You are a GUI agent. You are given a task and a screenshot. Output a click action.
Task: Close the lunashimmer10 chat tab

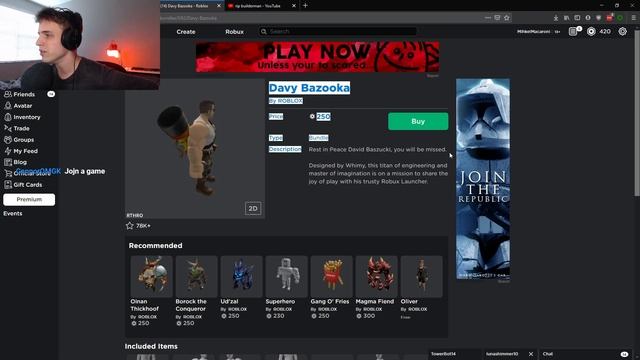(531, 354)
